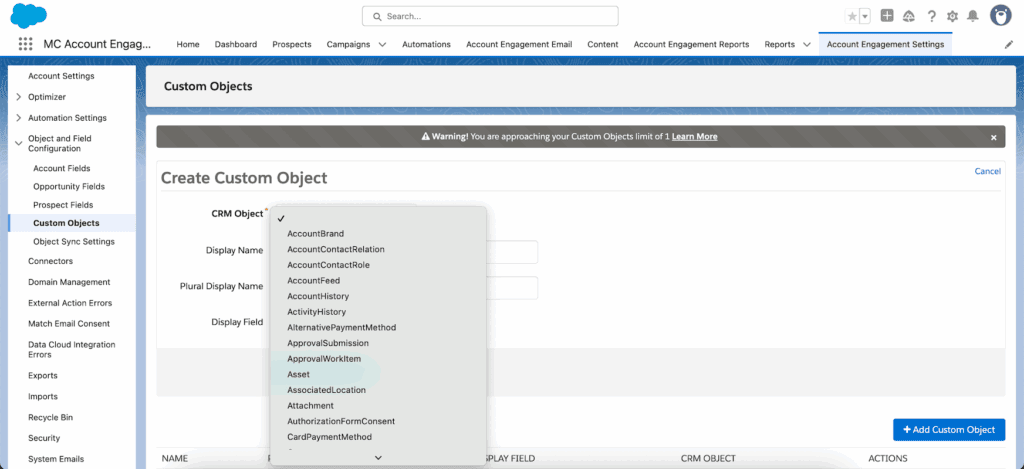Open the Automations tab
The width and height of the screenshot is (1024, 469).
click(x=426, y=44)
